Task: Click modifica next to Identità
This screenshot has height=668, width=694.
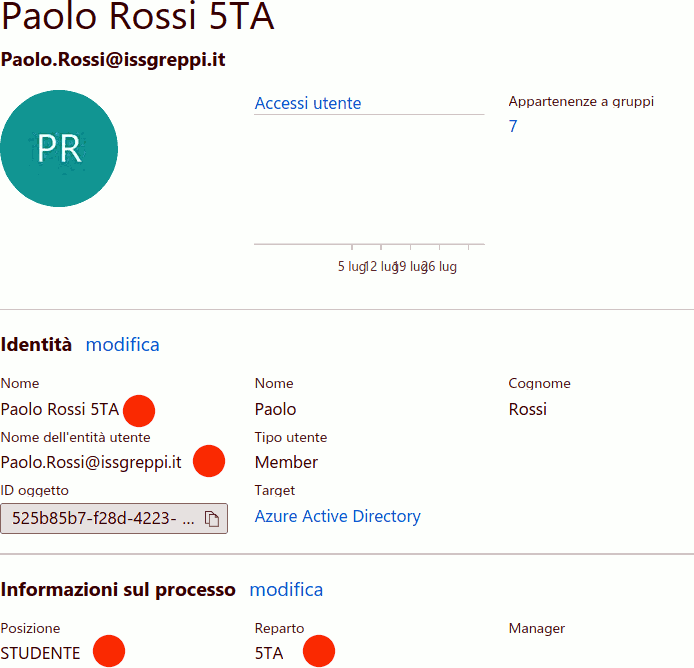Action: [122, 344]
